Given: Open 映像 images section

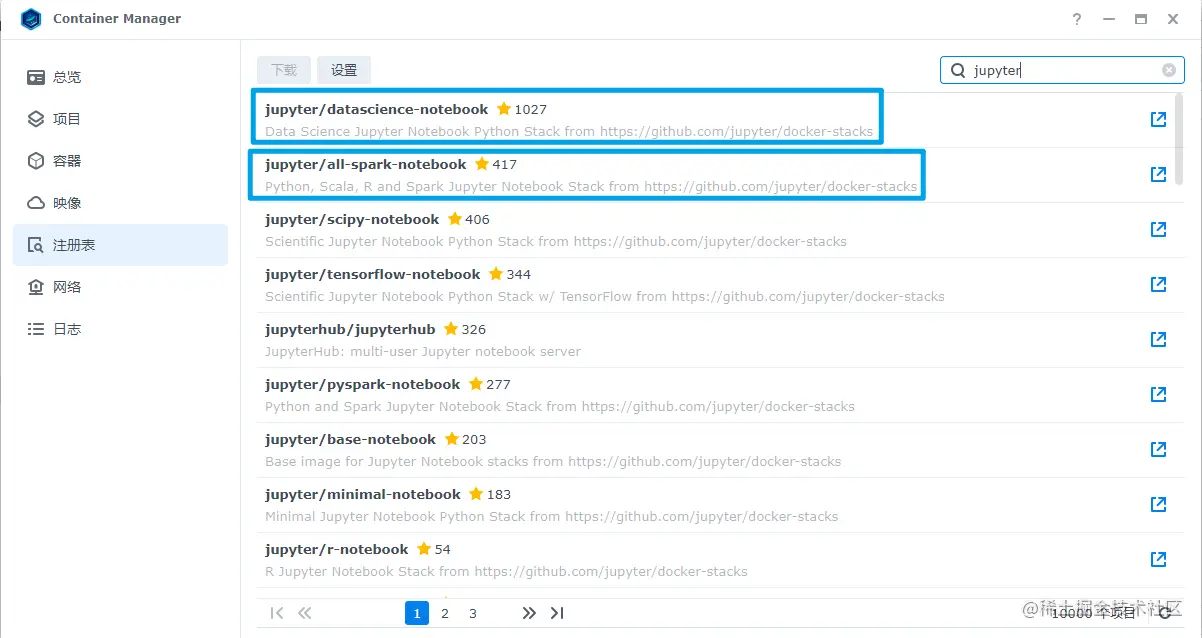Looking at the screenshot, I should [120, 203].
